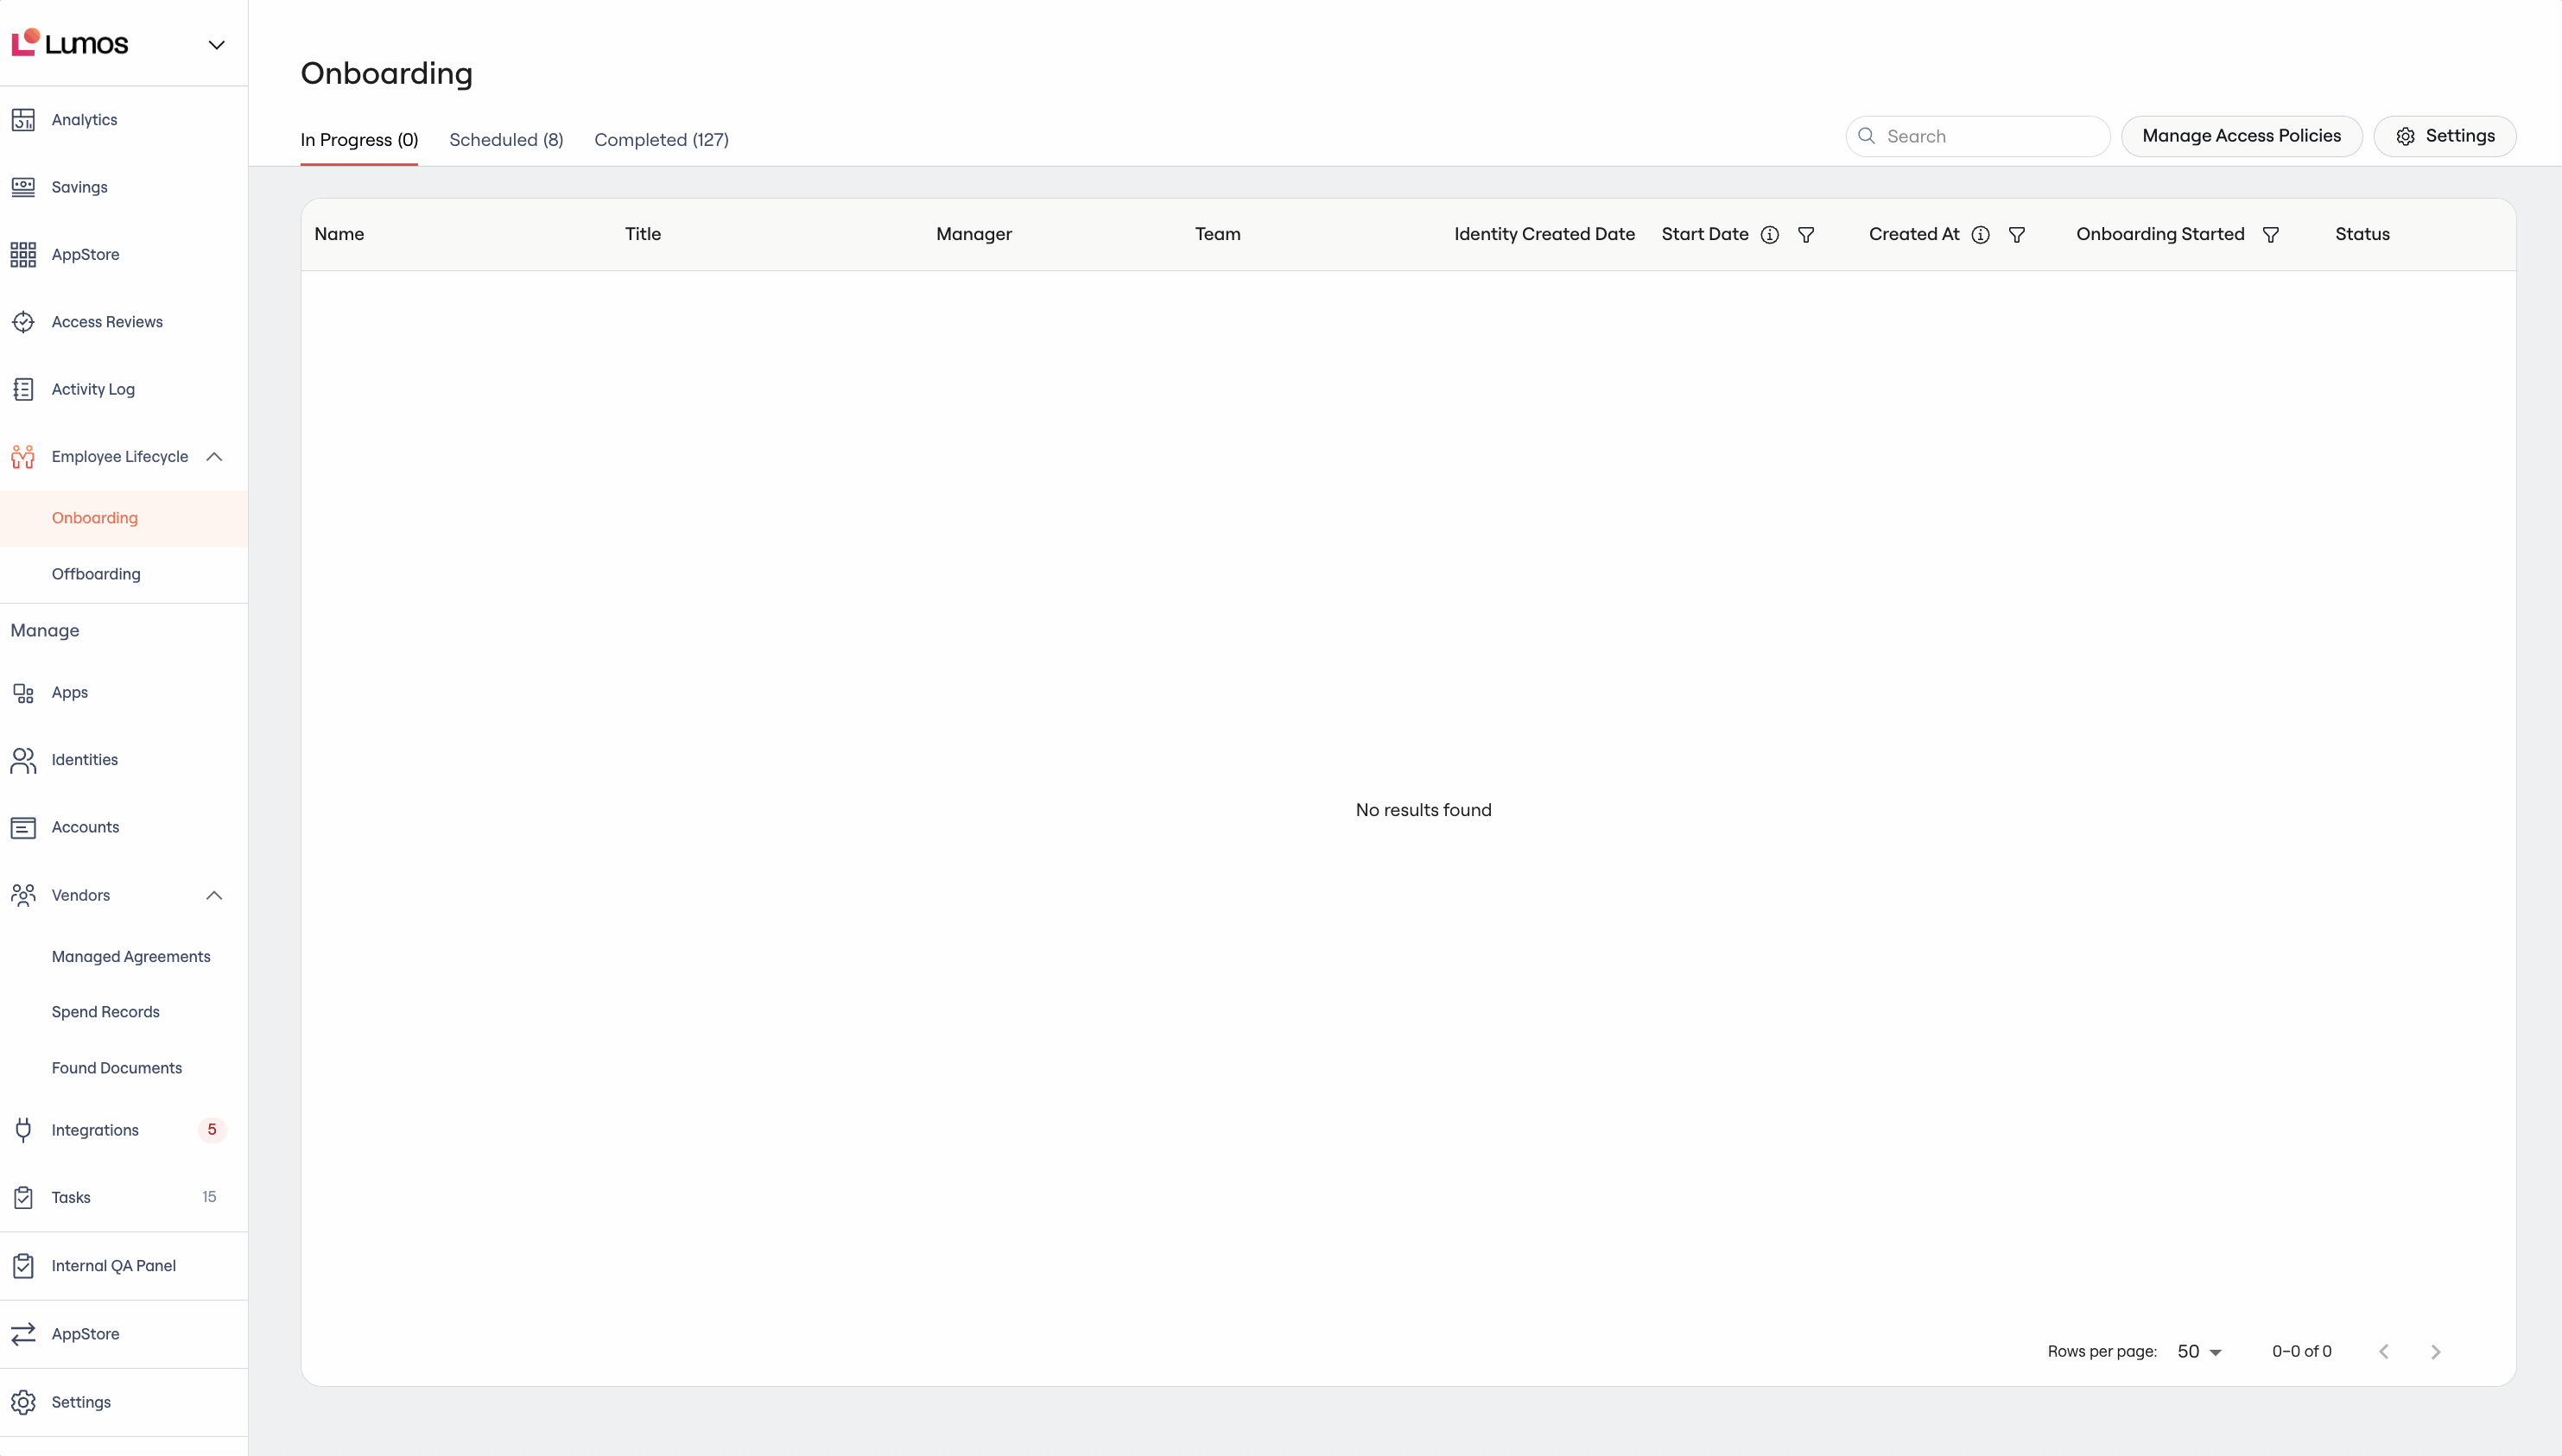The image size is (2562, 1456).
Task: Click the Created At info icon
Action: tap(1980, 235)
